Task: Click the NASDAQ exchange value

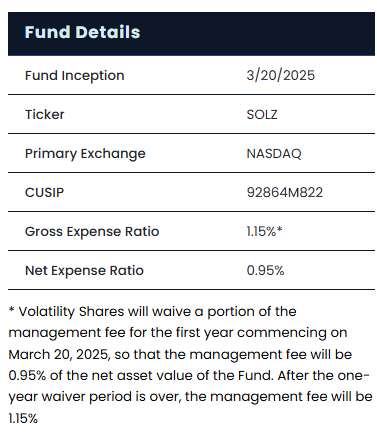Action: click(x=274, y=154)
